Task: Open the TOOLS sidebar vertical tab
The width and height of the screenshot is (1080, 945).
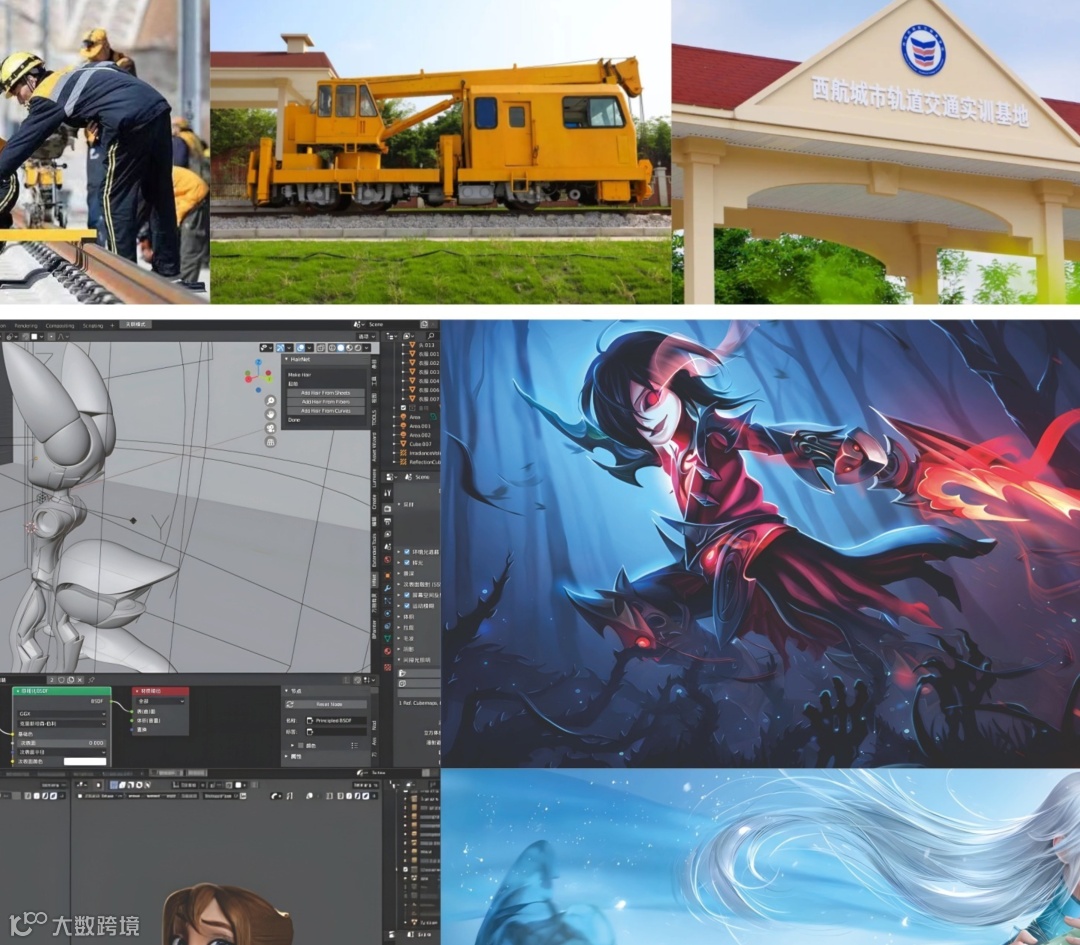Action: click(374, 417)
